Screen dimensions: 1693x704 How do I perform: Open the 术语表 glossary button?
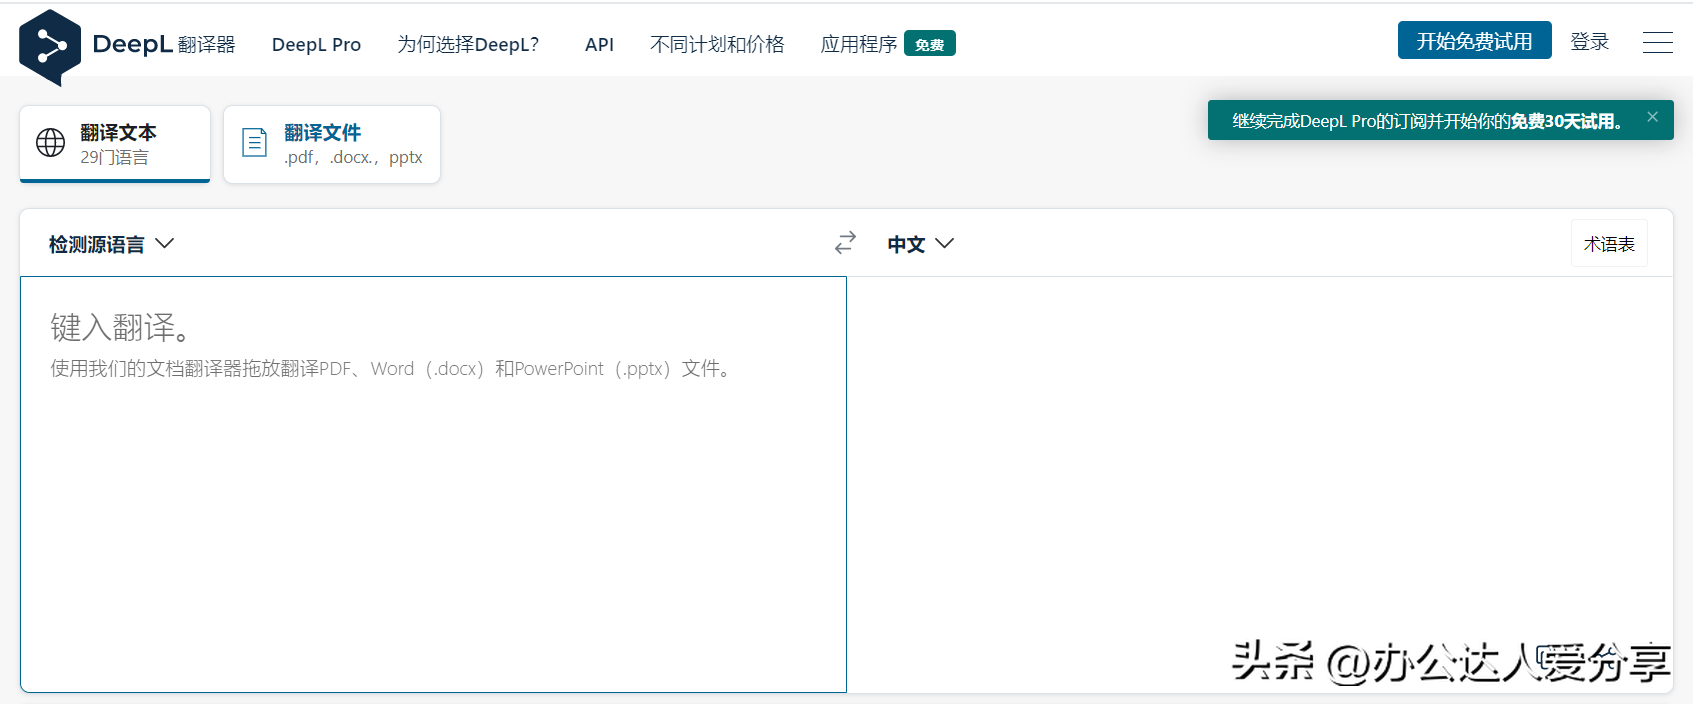[x=1609, y=243]
